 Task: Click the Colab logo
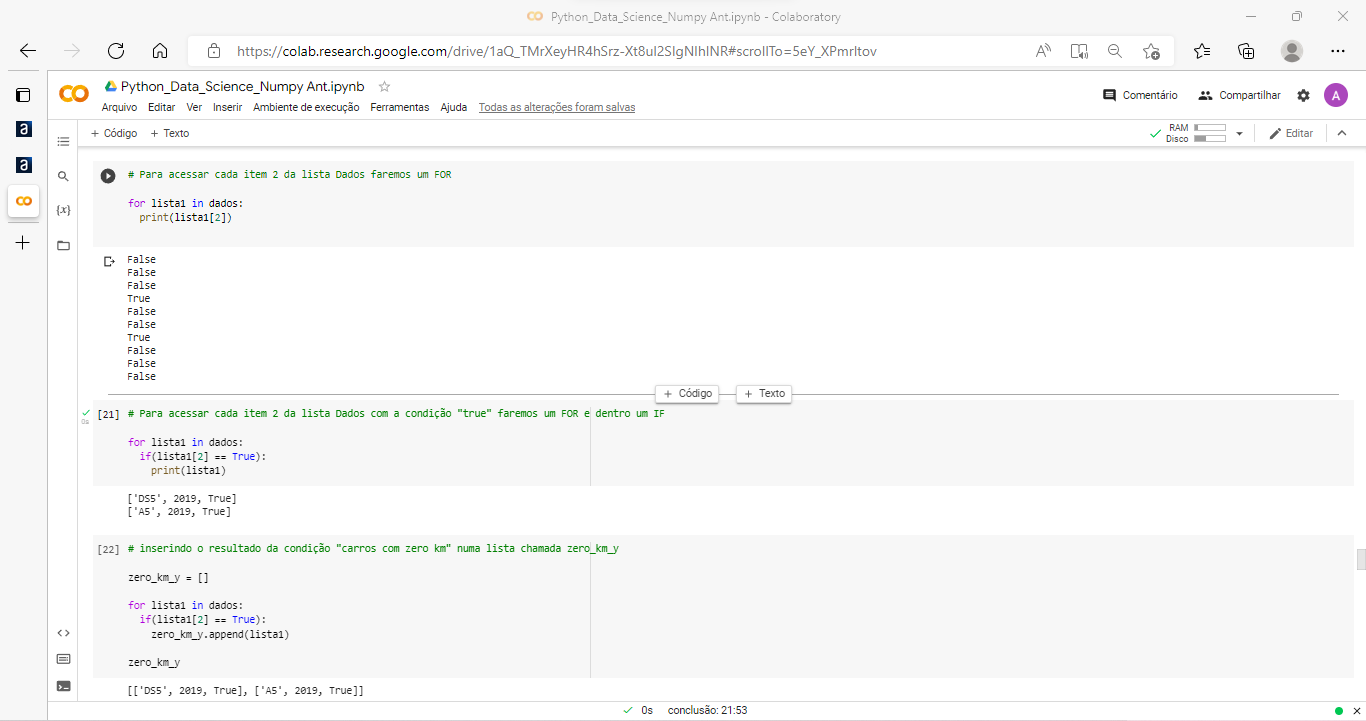[x=74, y=94]
